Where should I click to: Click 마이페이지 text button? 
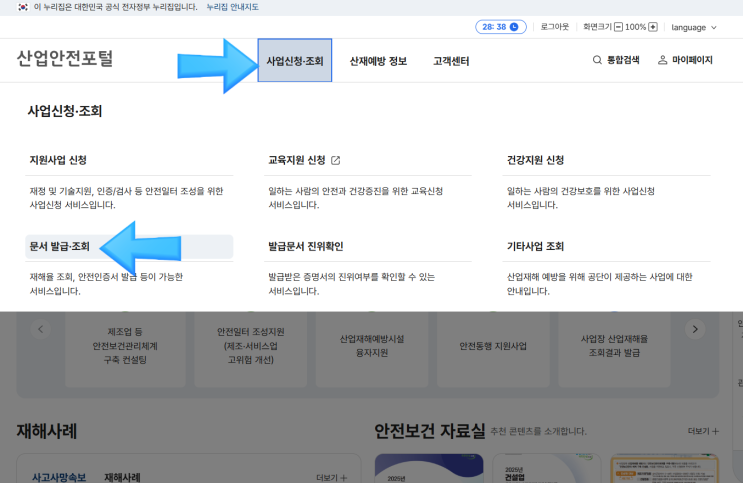click(692, 60)
